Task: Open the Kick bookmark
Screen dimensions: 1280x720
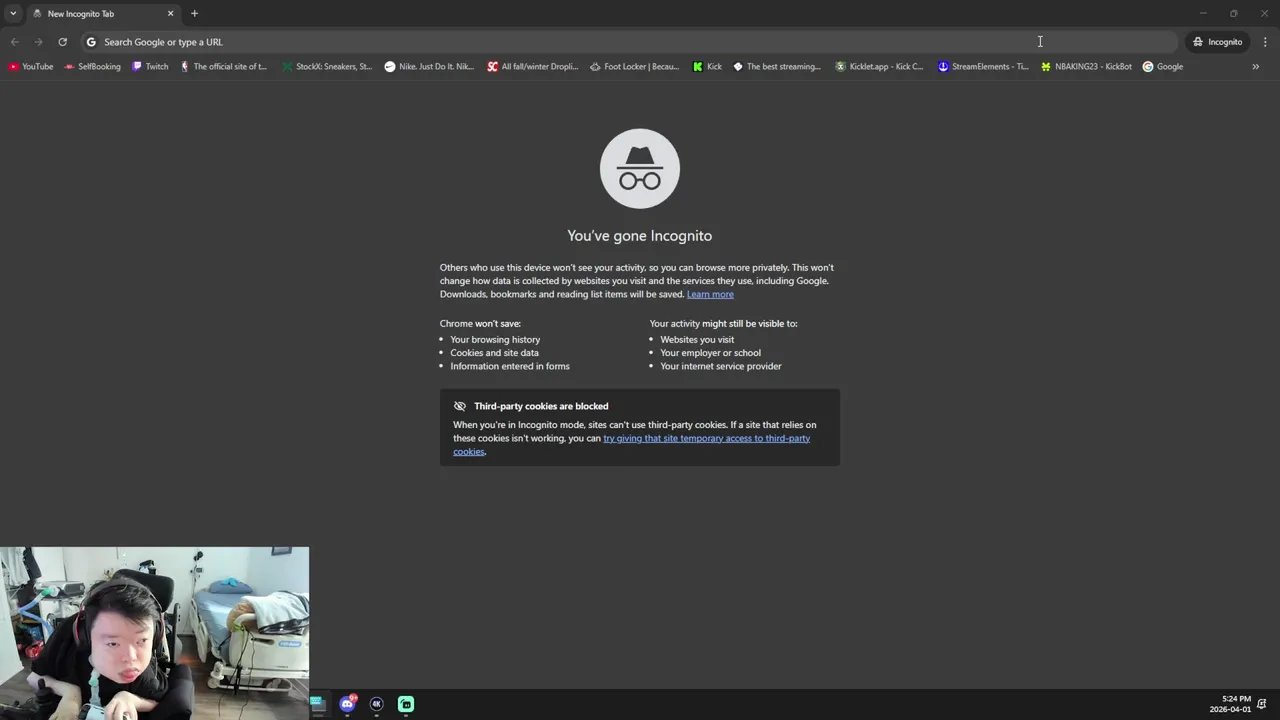Action: pyautogui.click(x=707, y=67)
